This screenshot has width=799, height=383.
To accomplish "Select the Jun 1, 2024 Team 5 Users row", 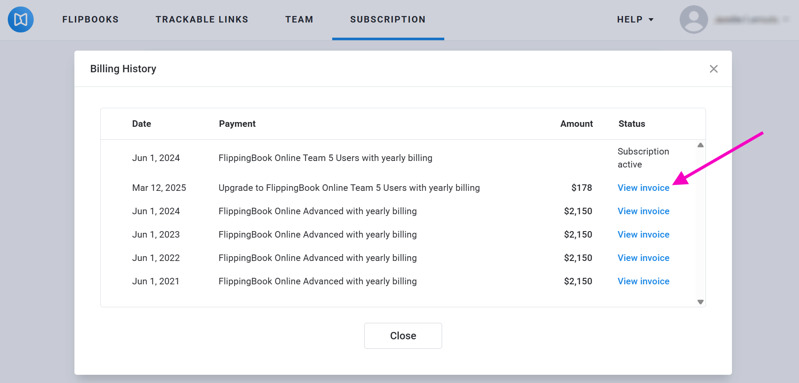I will 398,158.
